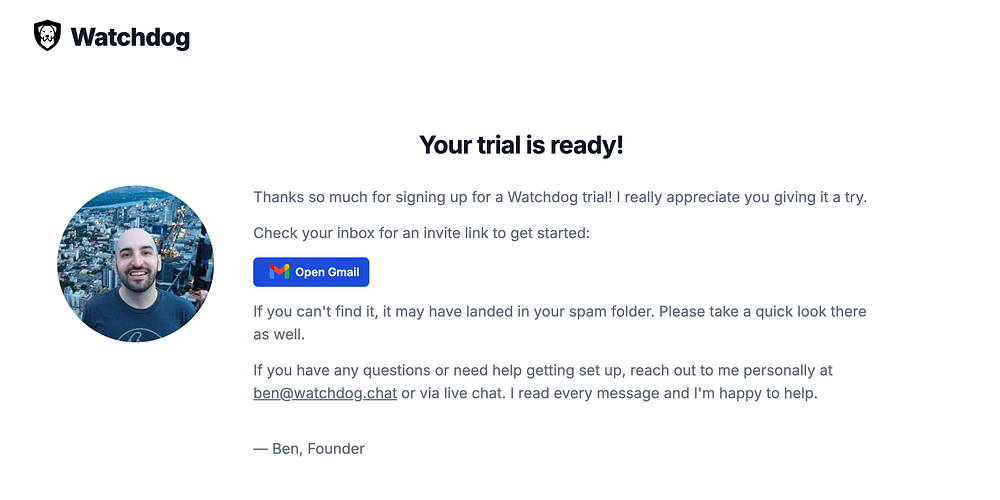This screenshot has width=1000, height=500.
Task: Select the founder's circular profile photo
Action: click(x=135, y=264)
